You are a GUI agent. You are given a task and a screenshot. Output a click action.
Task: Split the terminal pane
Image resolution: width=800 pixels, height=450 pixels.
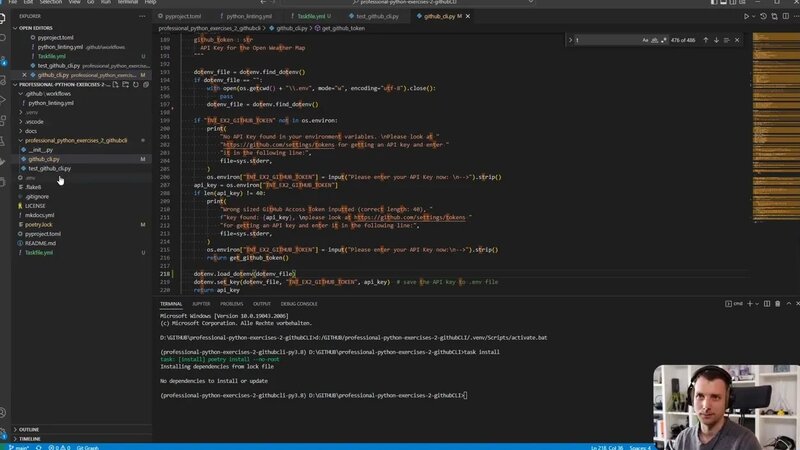click(x=767, y=304)
